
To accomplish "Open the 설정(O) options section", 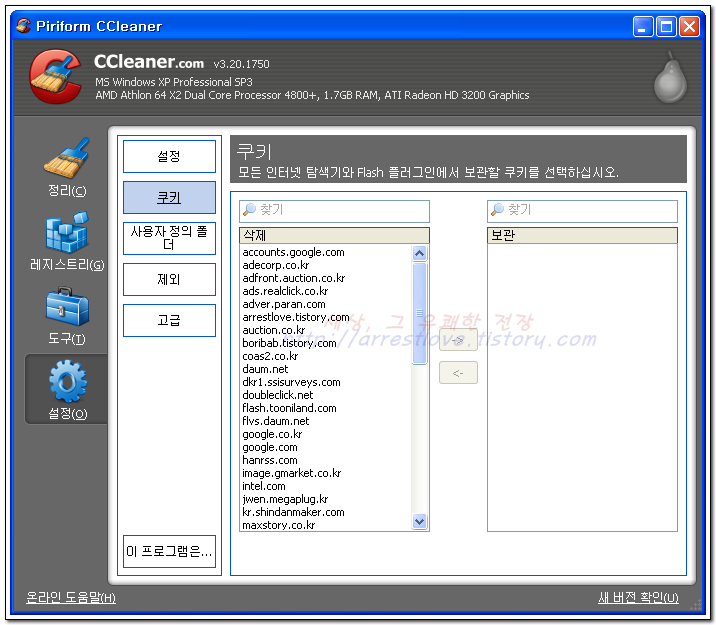I will (x=67, y=389).
